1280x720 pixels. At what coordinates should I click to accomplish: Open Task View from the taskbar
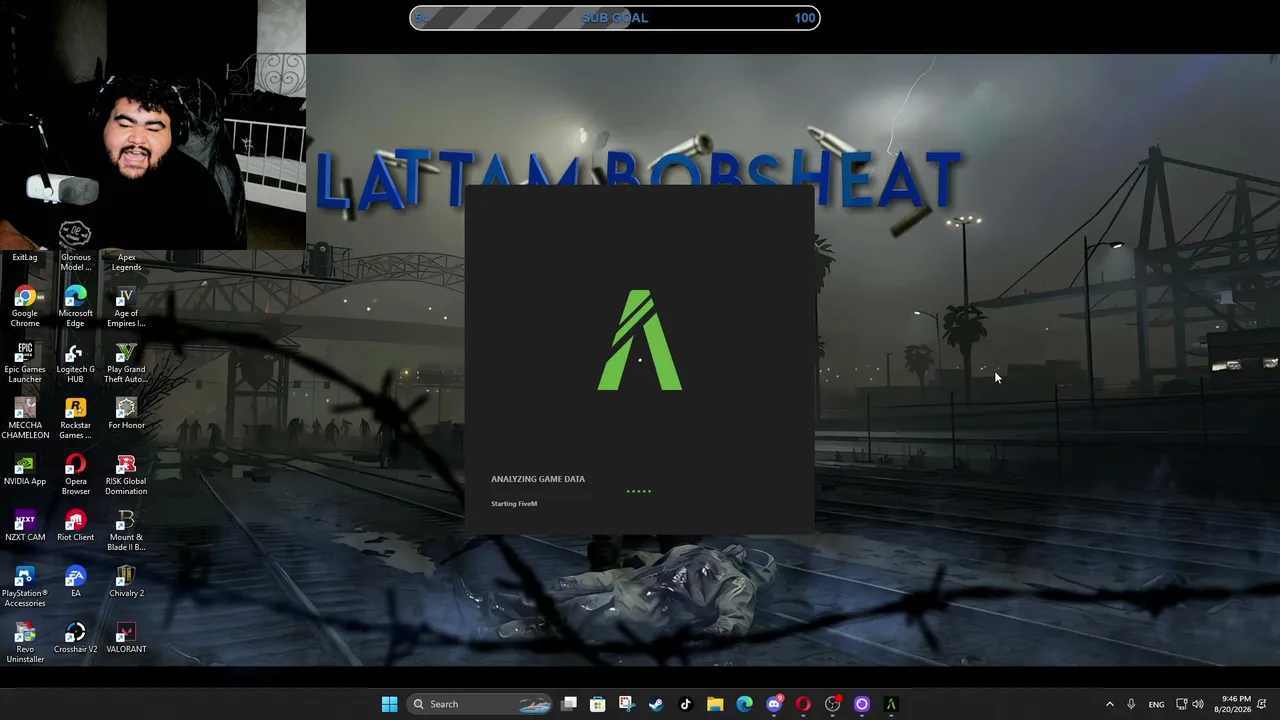click(569, 704)
